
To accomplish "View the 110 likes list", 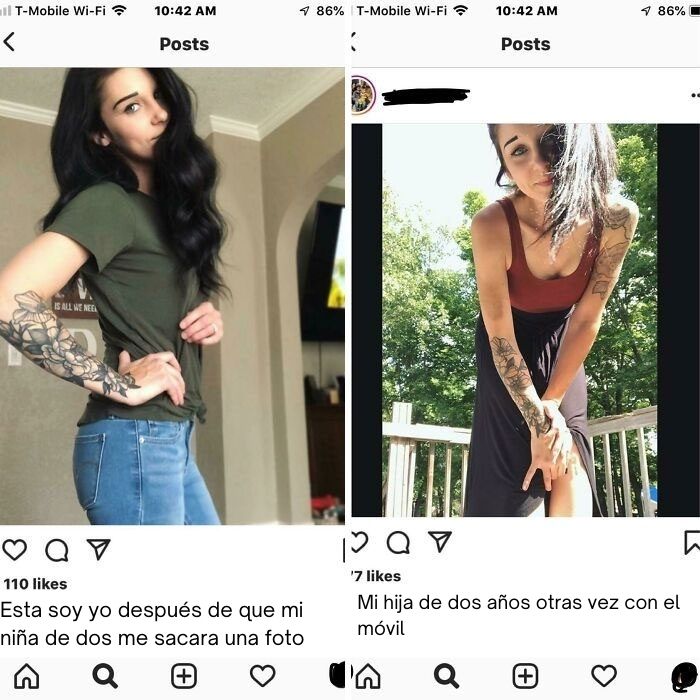I will [x=35, y=584].
